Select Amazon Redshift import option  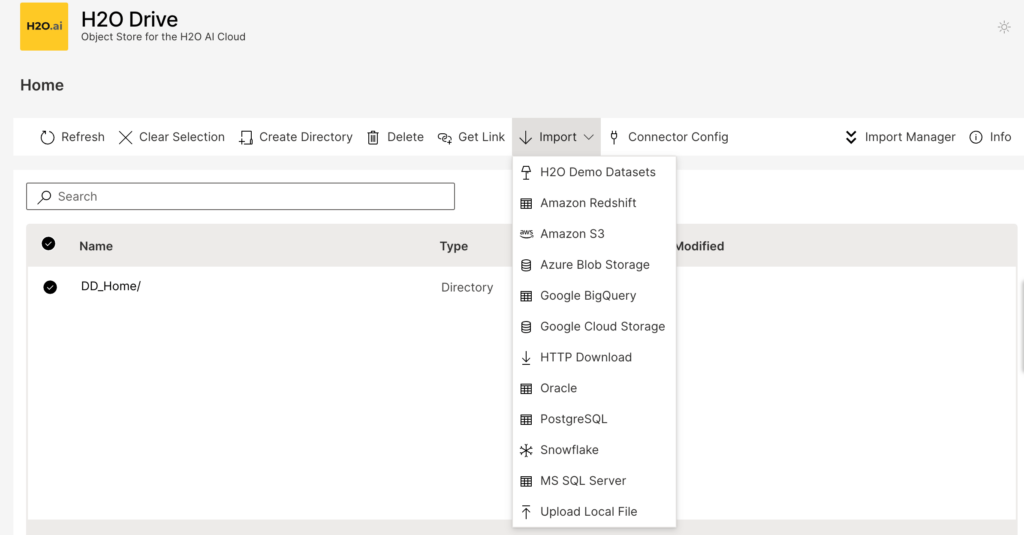tap(594, 203)
